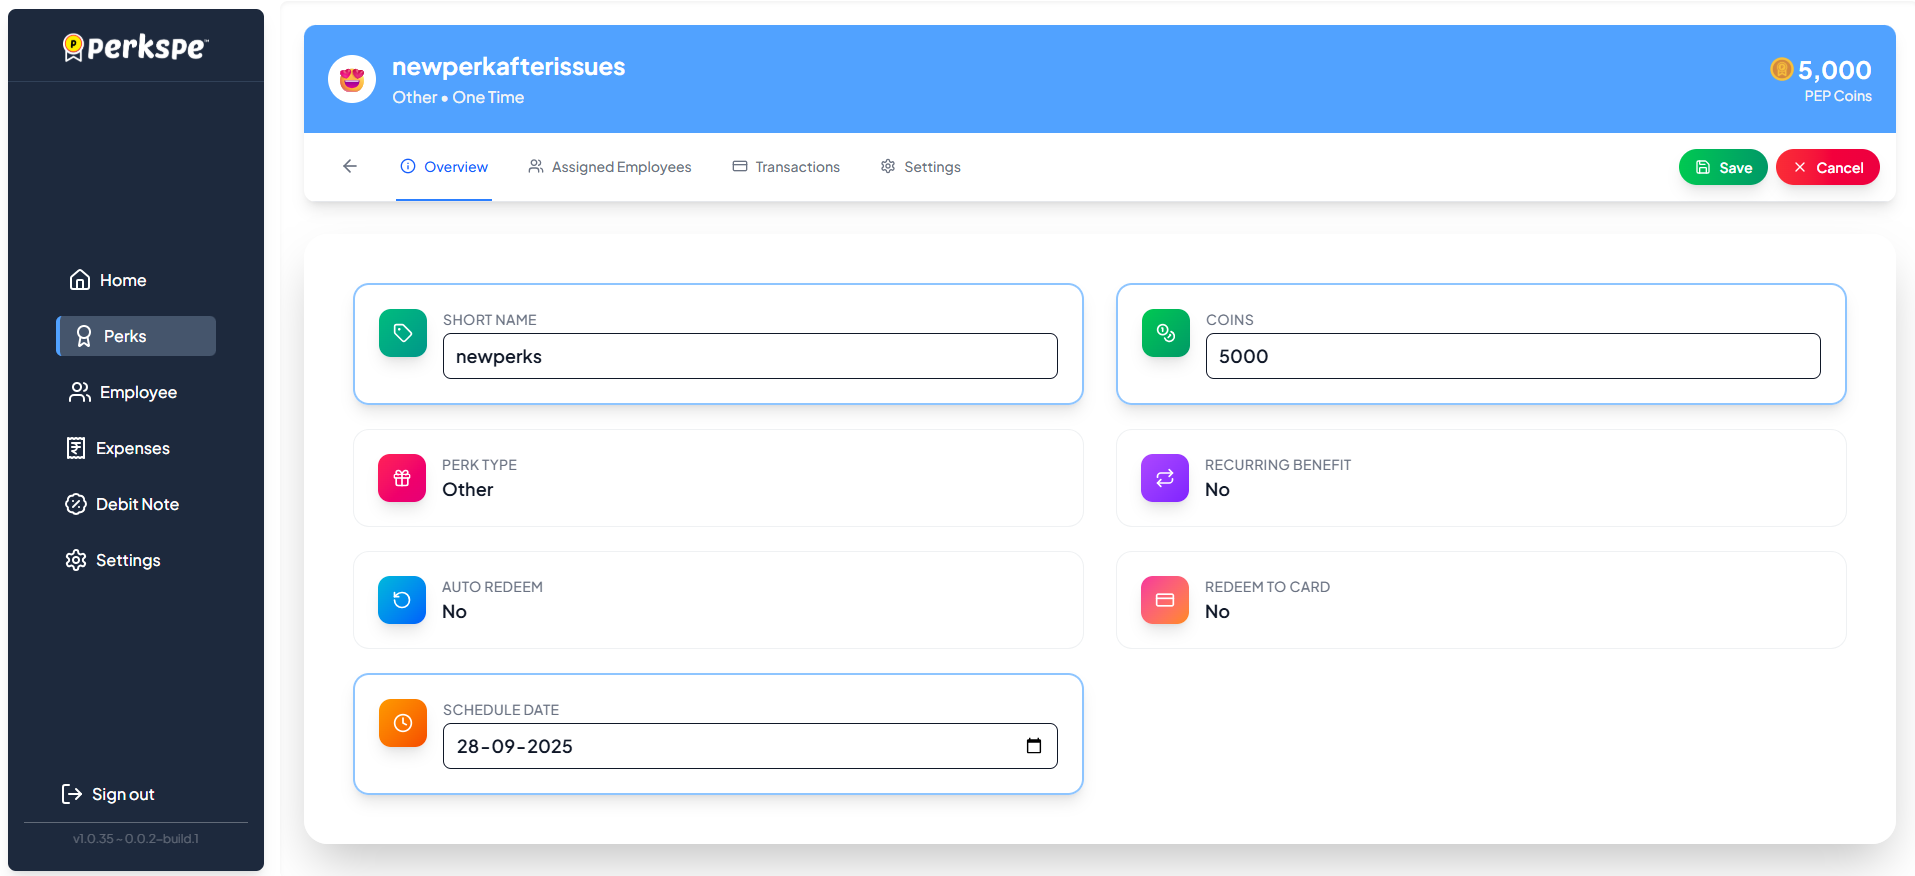The image size is (1915, 876).
Task: Open Employee in the sidebar
Action: click(x=137, y=392)
